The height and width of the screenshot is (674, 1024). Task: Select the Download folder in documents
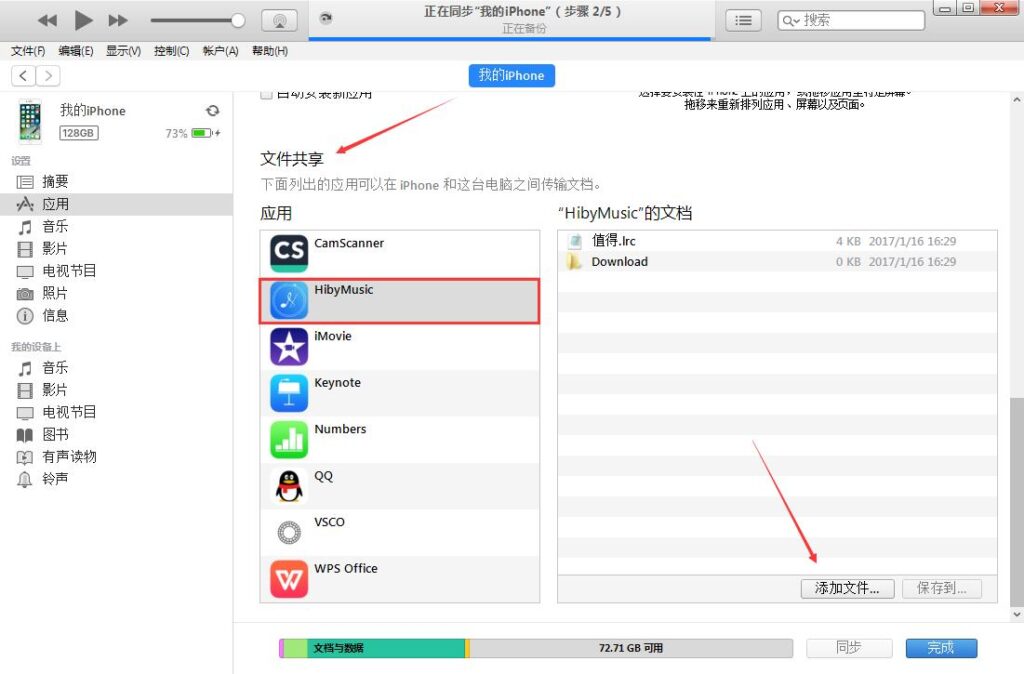click(777, 262)
